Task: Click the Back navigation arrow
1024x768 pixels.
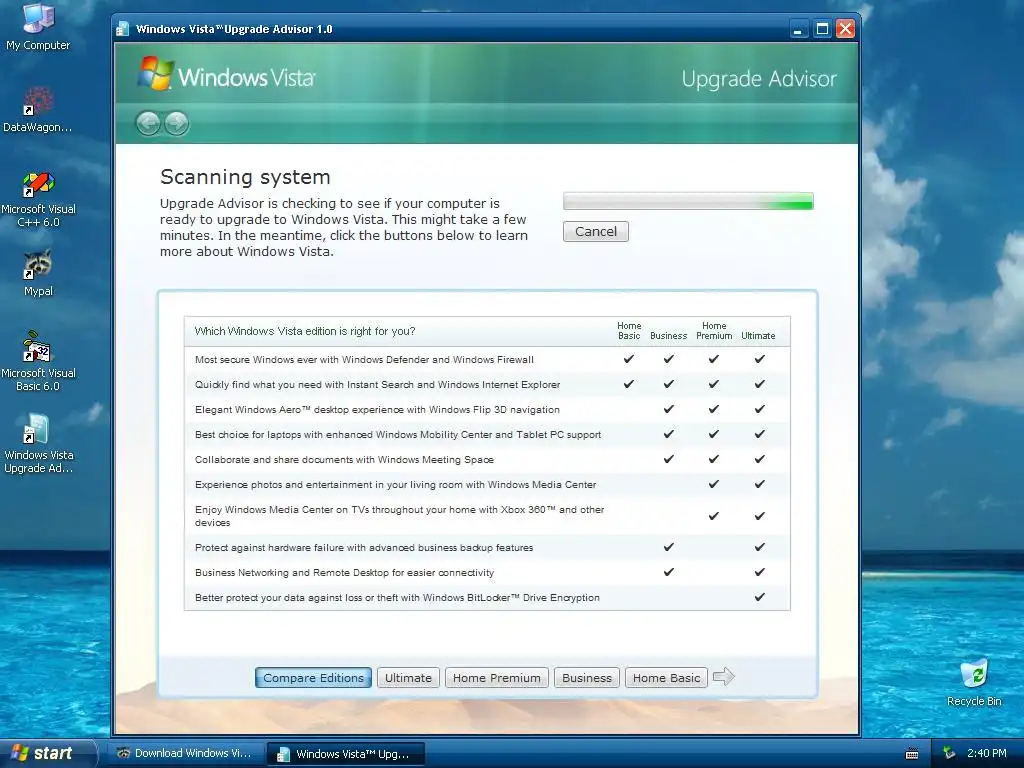Action: [x=148, y=123]
